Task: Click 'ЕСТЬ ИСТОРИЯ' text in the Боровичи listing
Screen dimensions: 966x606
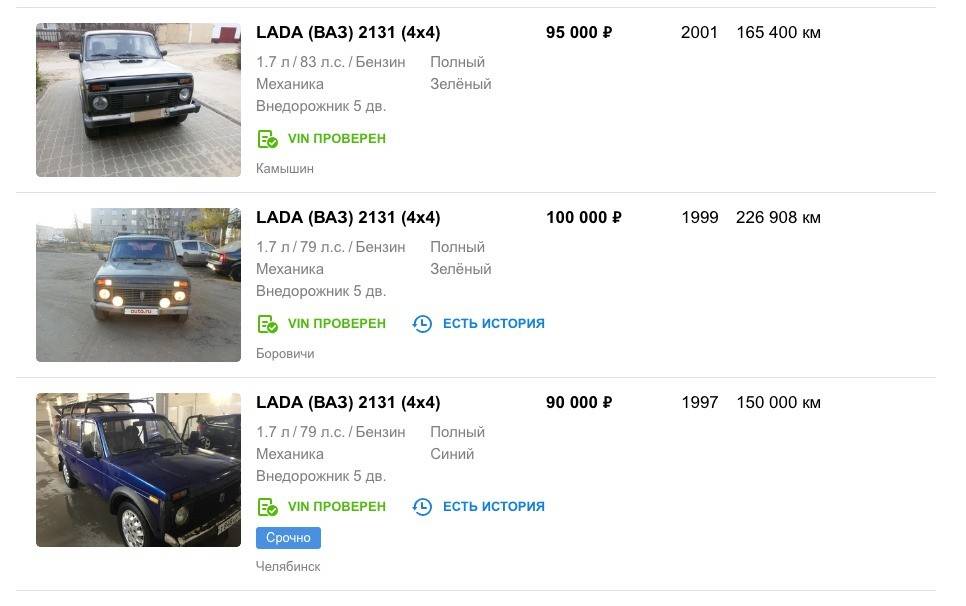Action: [x=493, y=324]
